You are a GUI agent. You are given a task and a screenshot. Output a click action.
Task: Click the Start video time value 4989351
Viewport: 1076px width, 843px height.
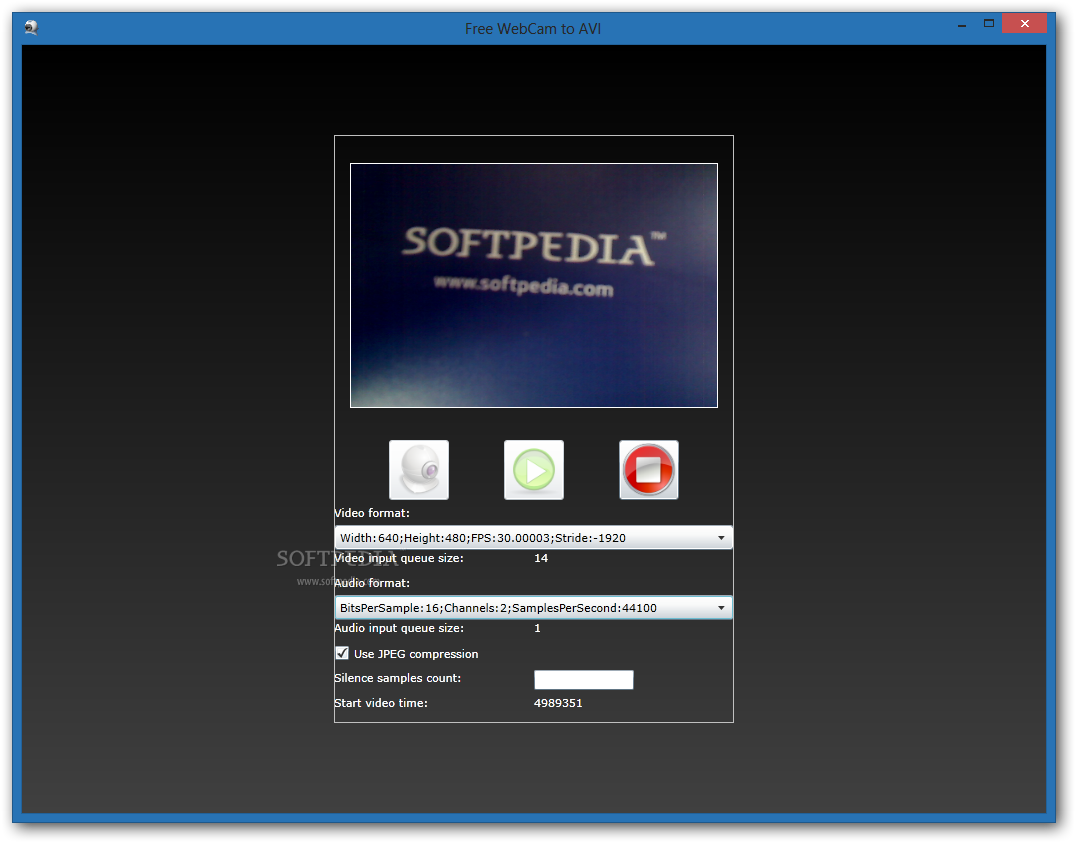pos(558,703)
